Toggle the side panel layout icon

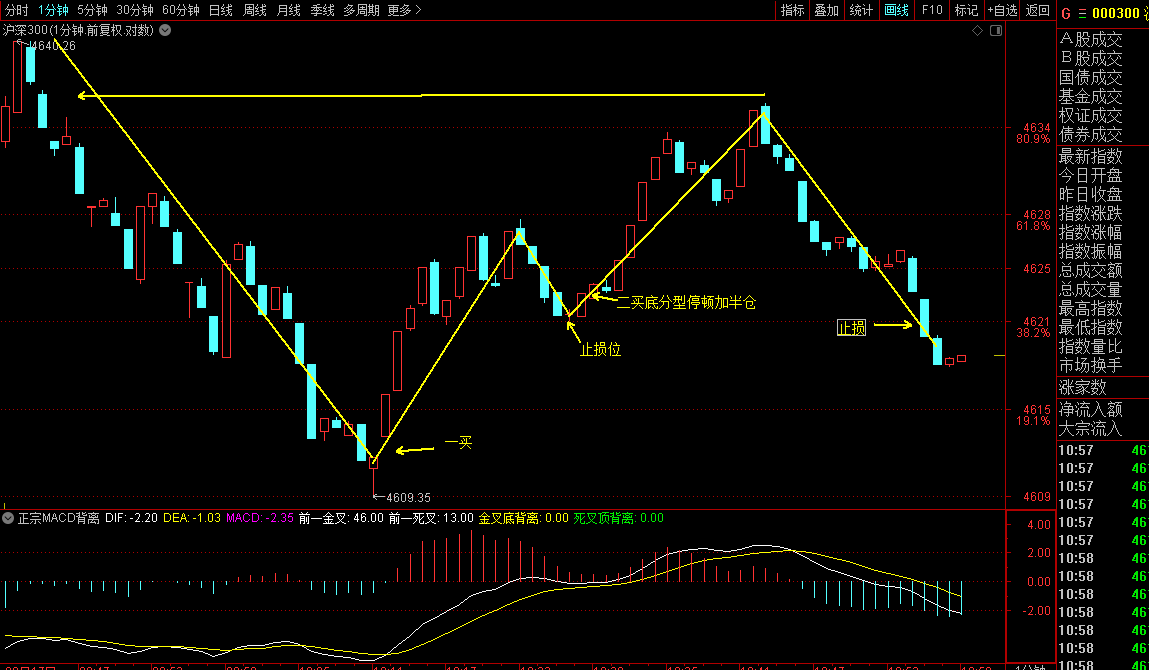(x=995, y=31)
